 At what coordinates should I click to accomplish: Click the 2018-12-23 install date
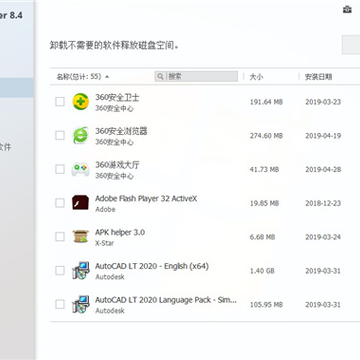click(323, 203)
